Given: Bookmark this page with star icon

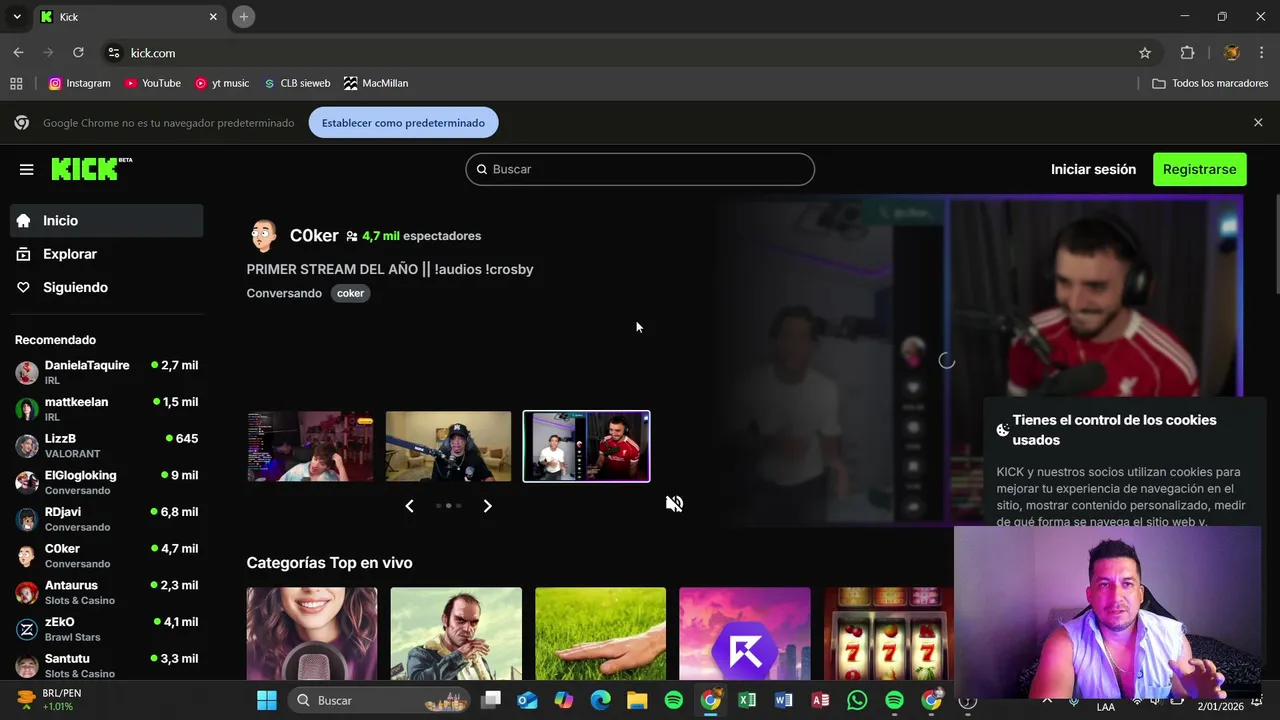Looking at the screenshot, I should click(x=1145, y=53).
